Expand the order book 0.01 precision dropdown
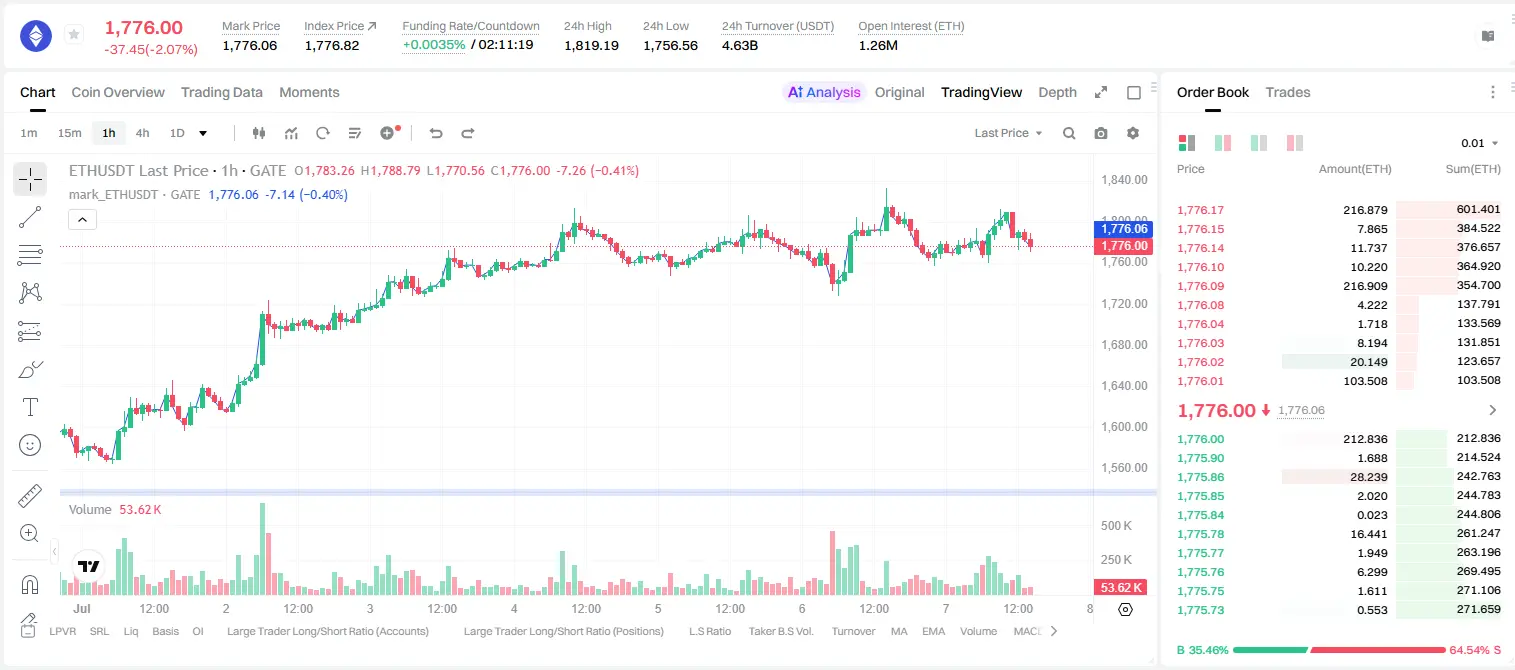 1480,143
